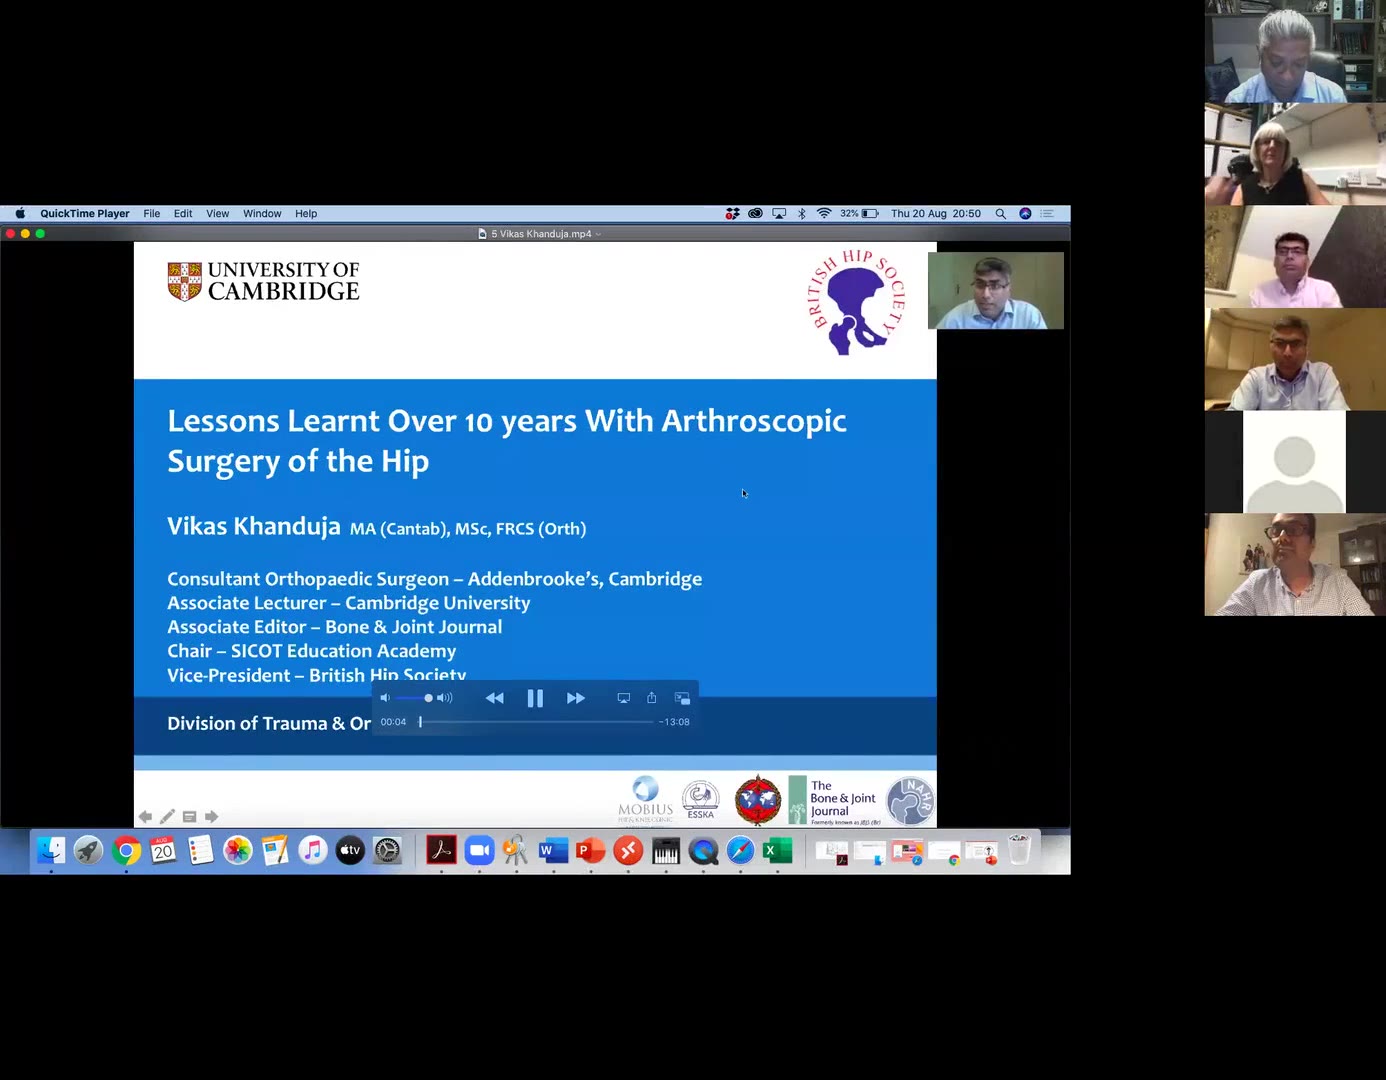Open the File menu
Screen dimensions: 1386x1080
click(152, 213)
